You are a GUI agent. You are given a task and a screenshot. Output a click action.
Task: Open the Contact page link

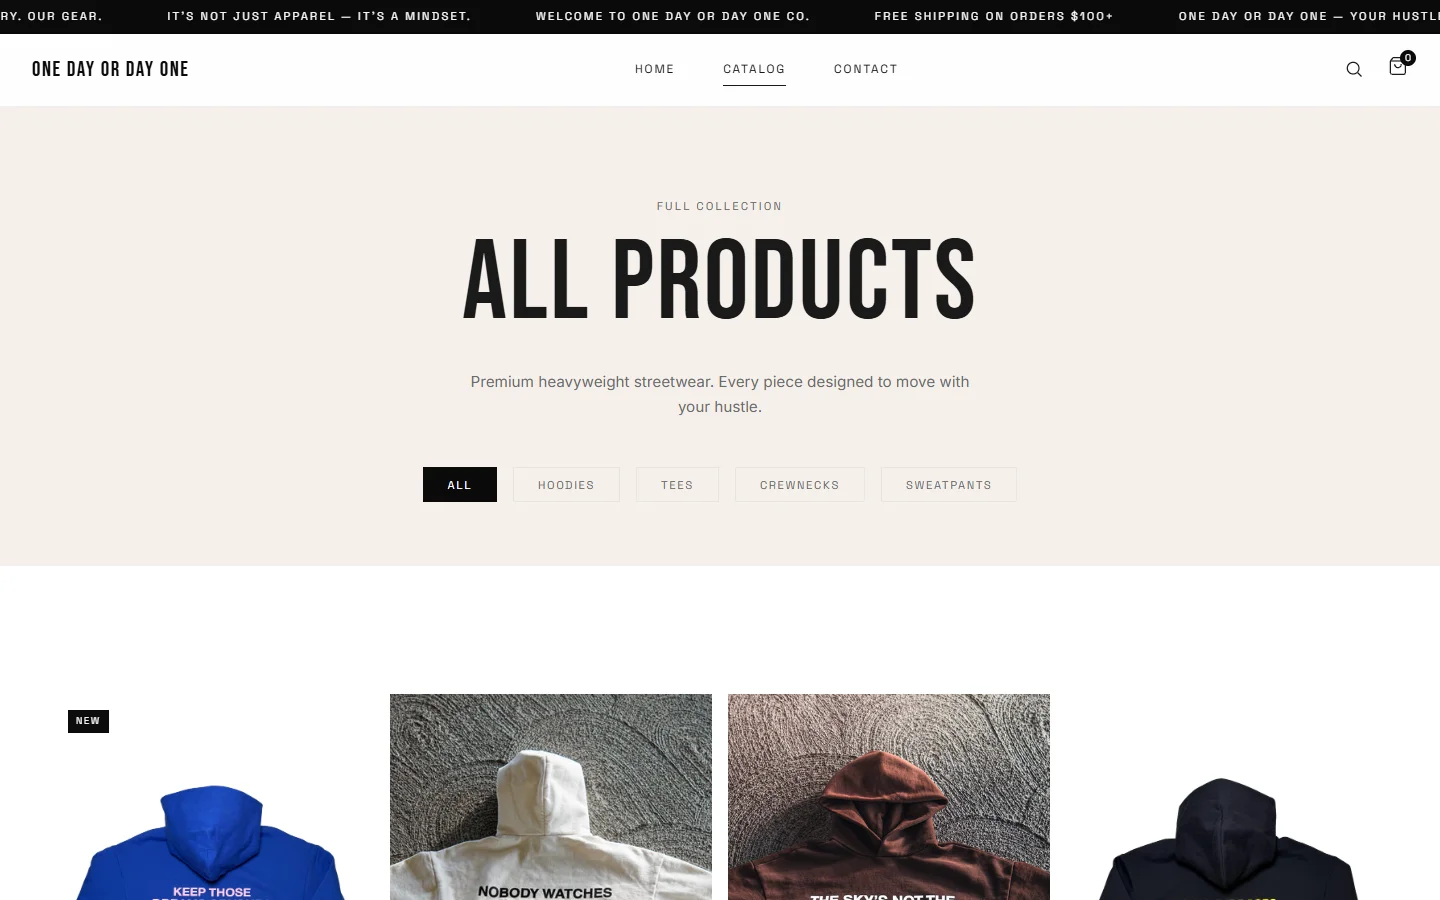tap(866, 69)
